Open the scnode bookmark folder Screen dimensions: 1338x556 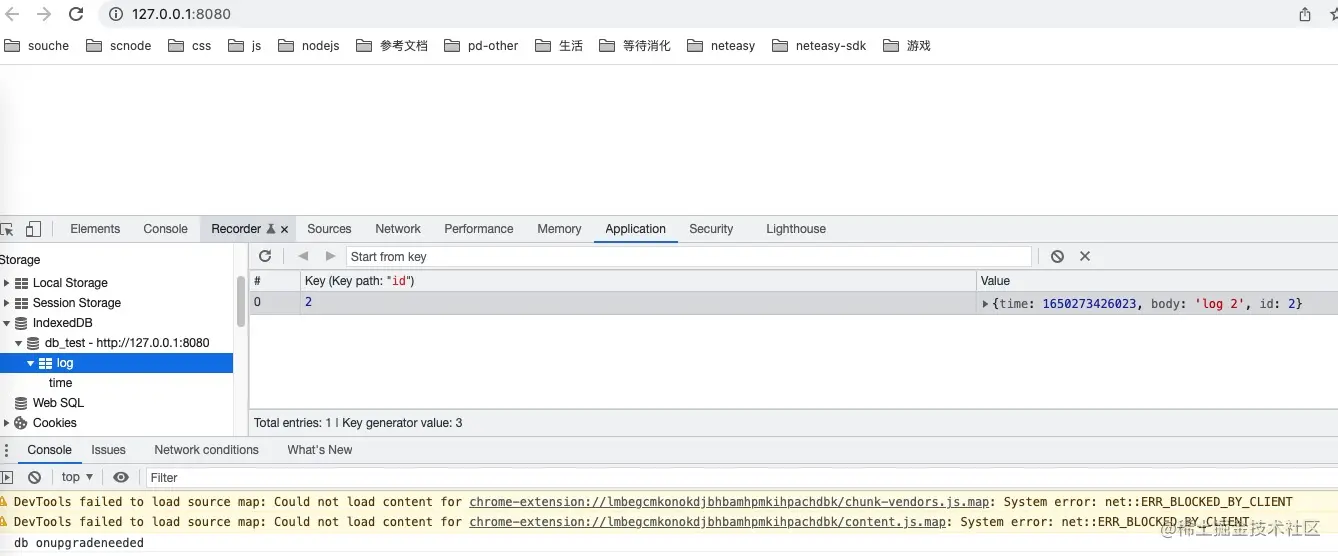[119, 46]
